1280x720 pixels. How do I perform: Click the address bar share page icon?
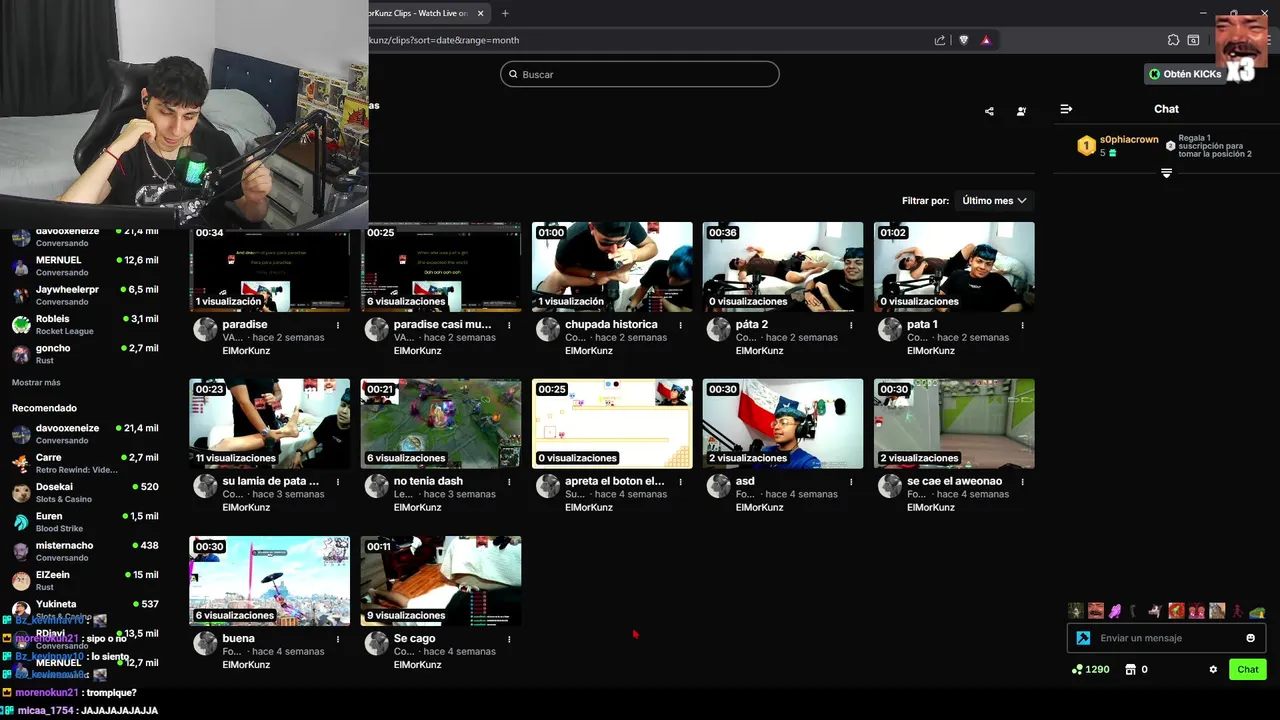[x=940, y=40]
